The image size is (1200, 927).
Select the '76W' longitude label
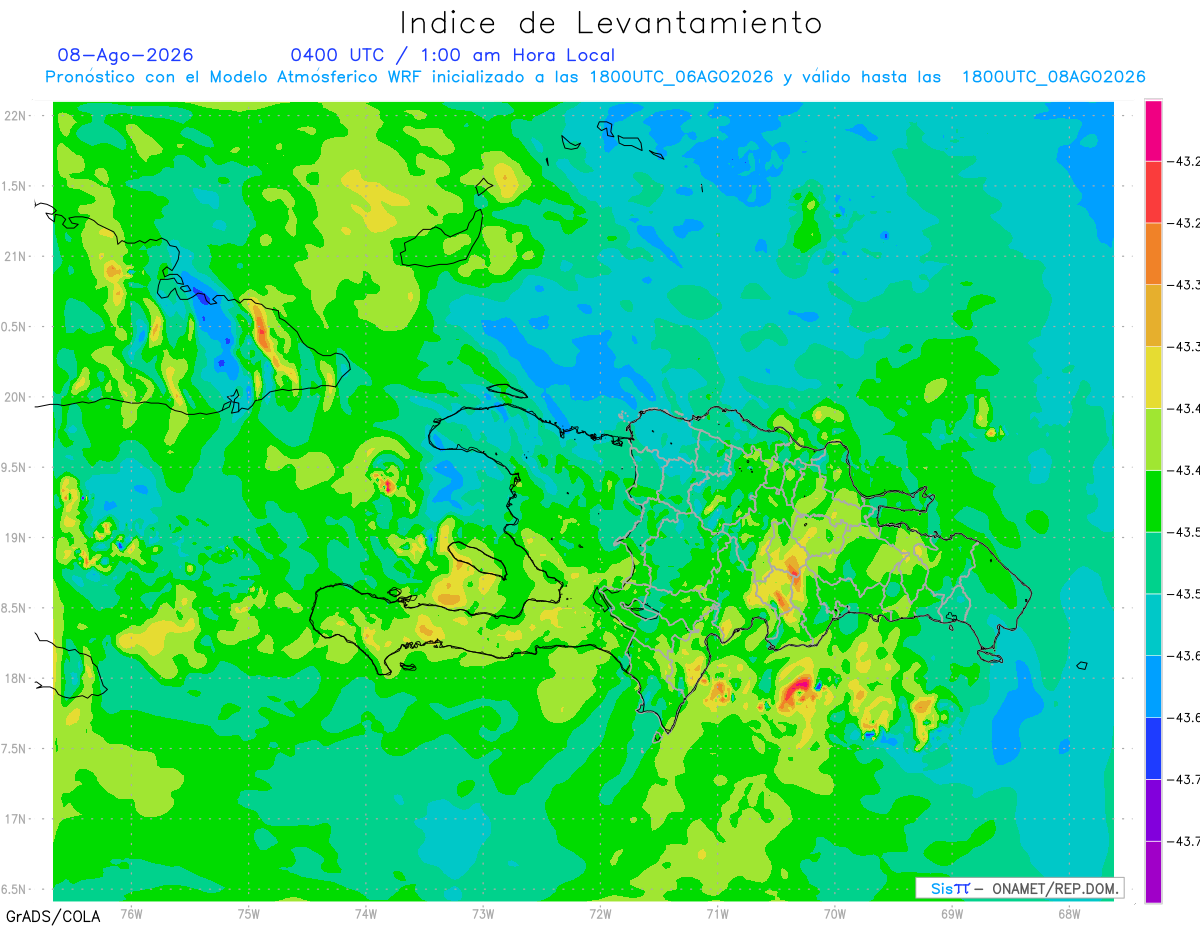coord(131,913)
